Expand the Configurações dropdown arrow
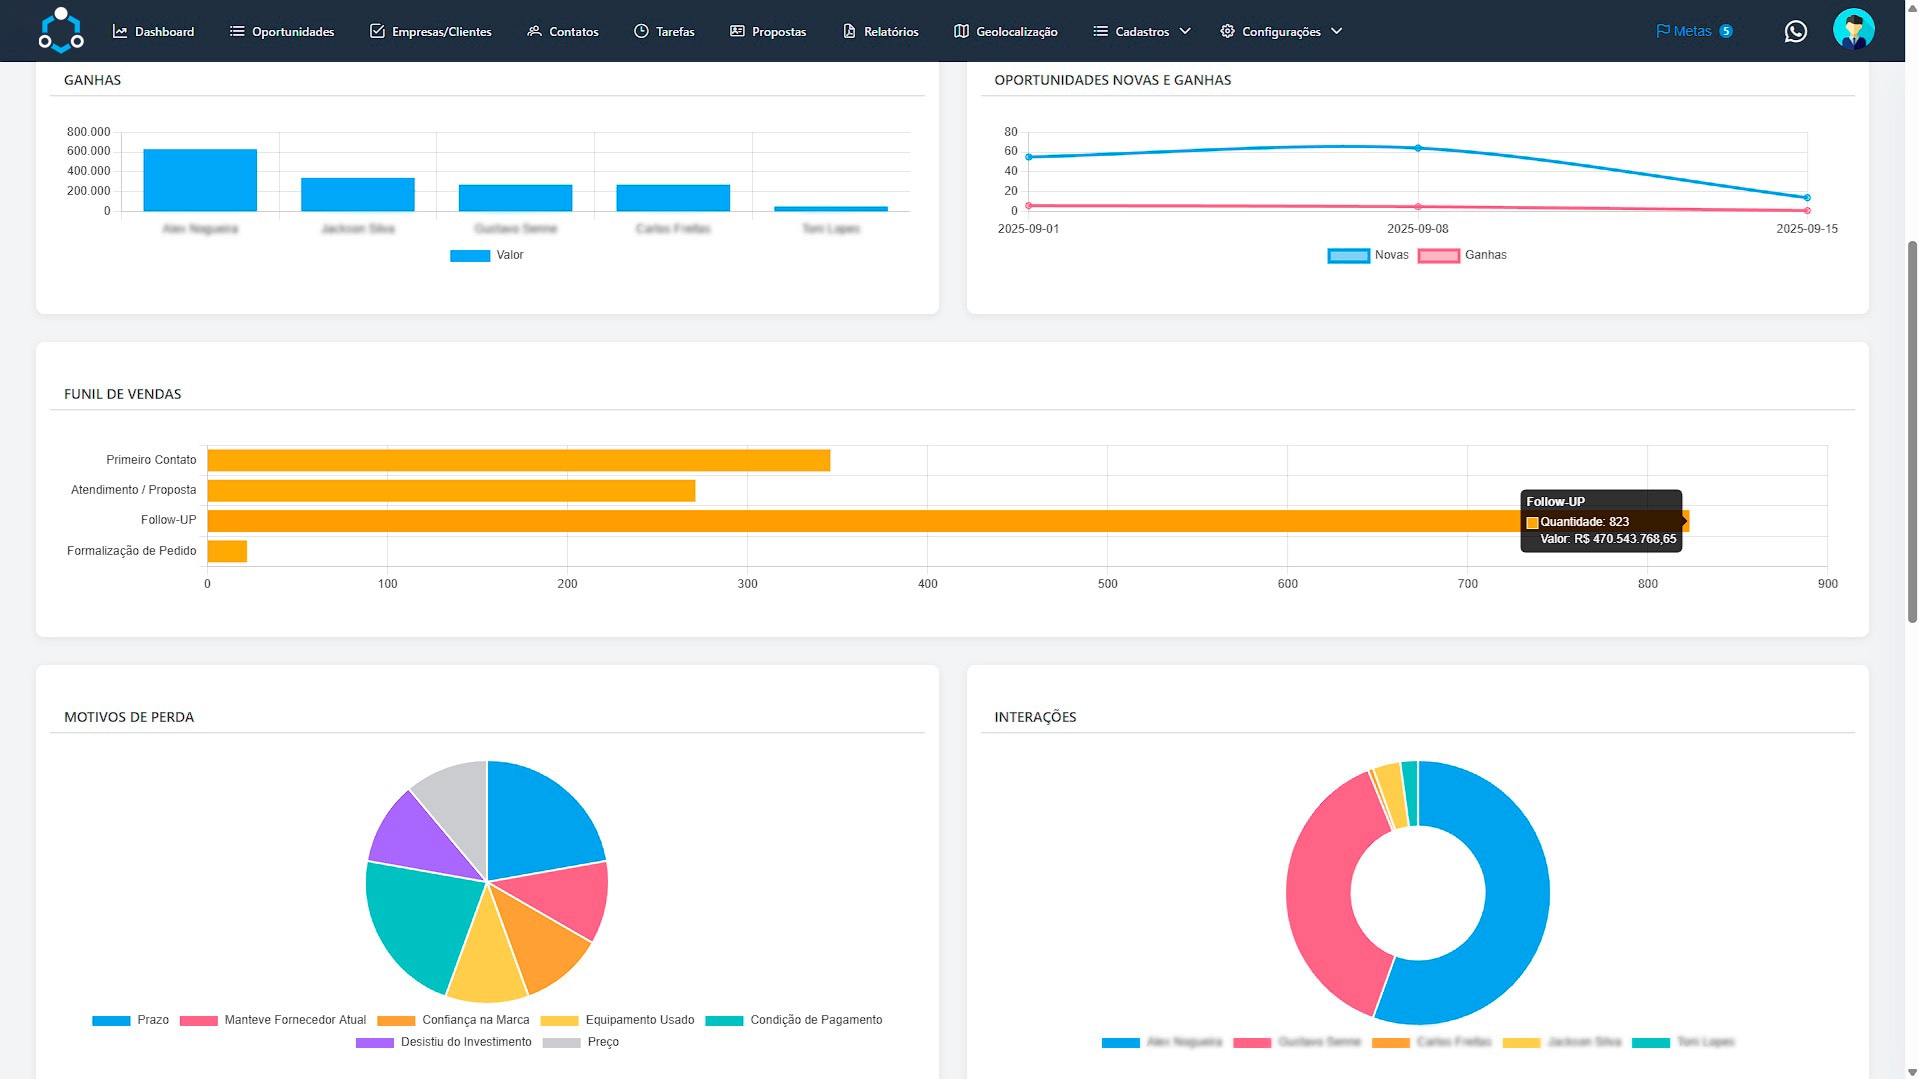 point(1336,31)
